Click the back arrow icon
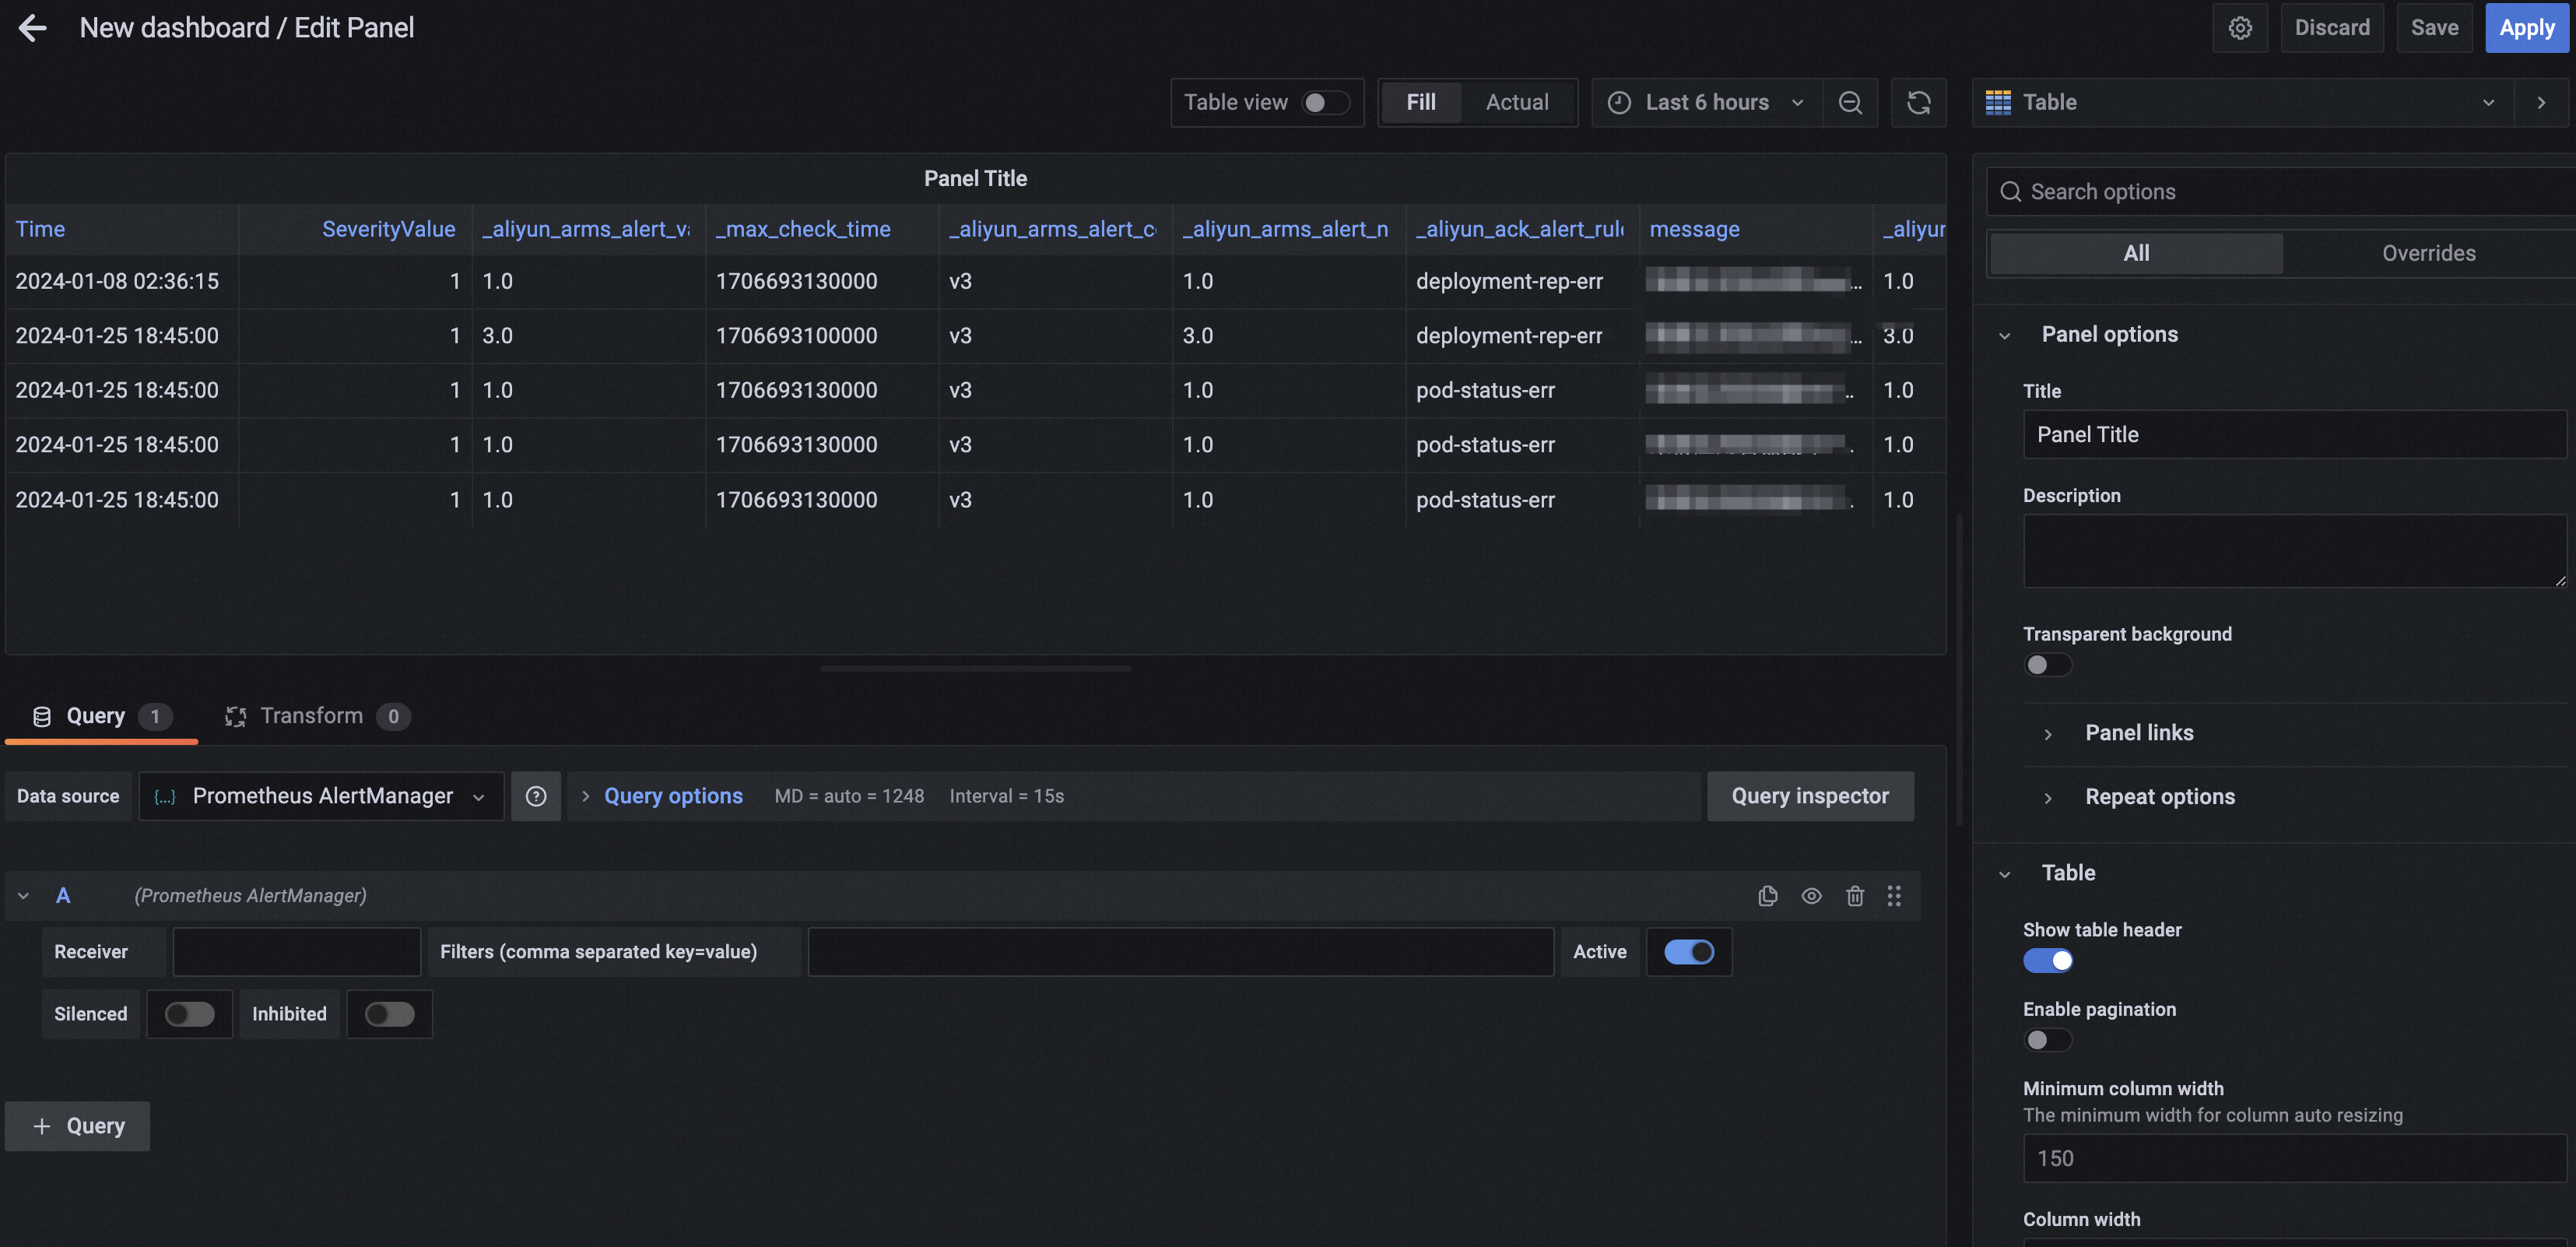Screen dimensions: 2576x1247 click(x=33, y=28)
